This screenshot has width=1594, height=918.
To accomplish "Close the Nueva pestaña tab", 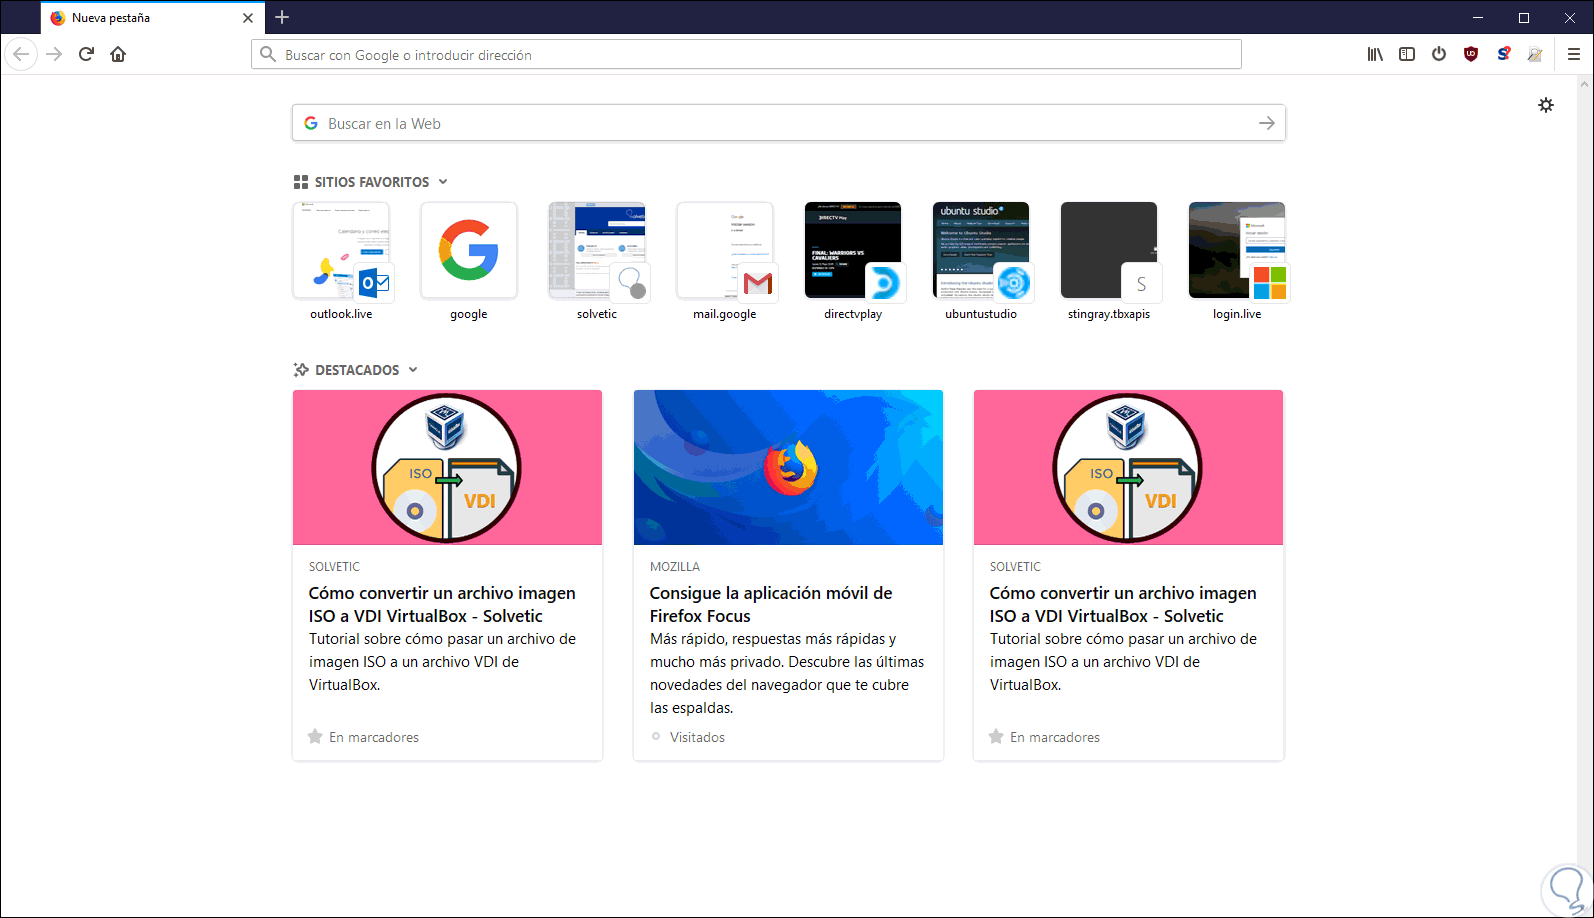I will coord(248,18).
